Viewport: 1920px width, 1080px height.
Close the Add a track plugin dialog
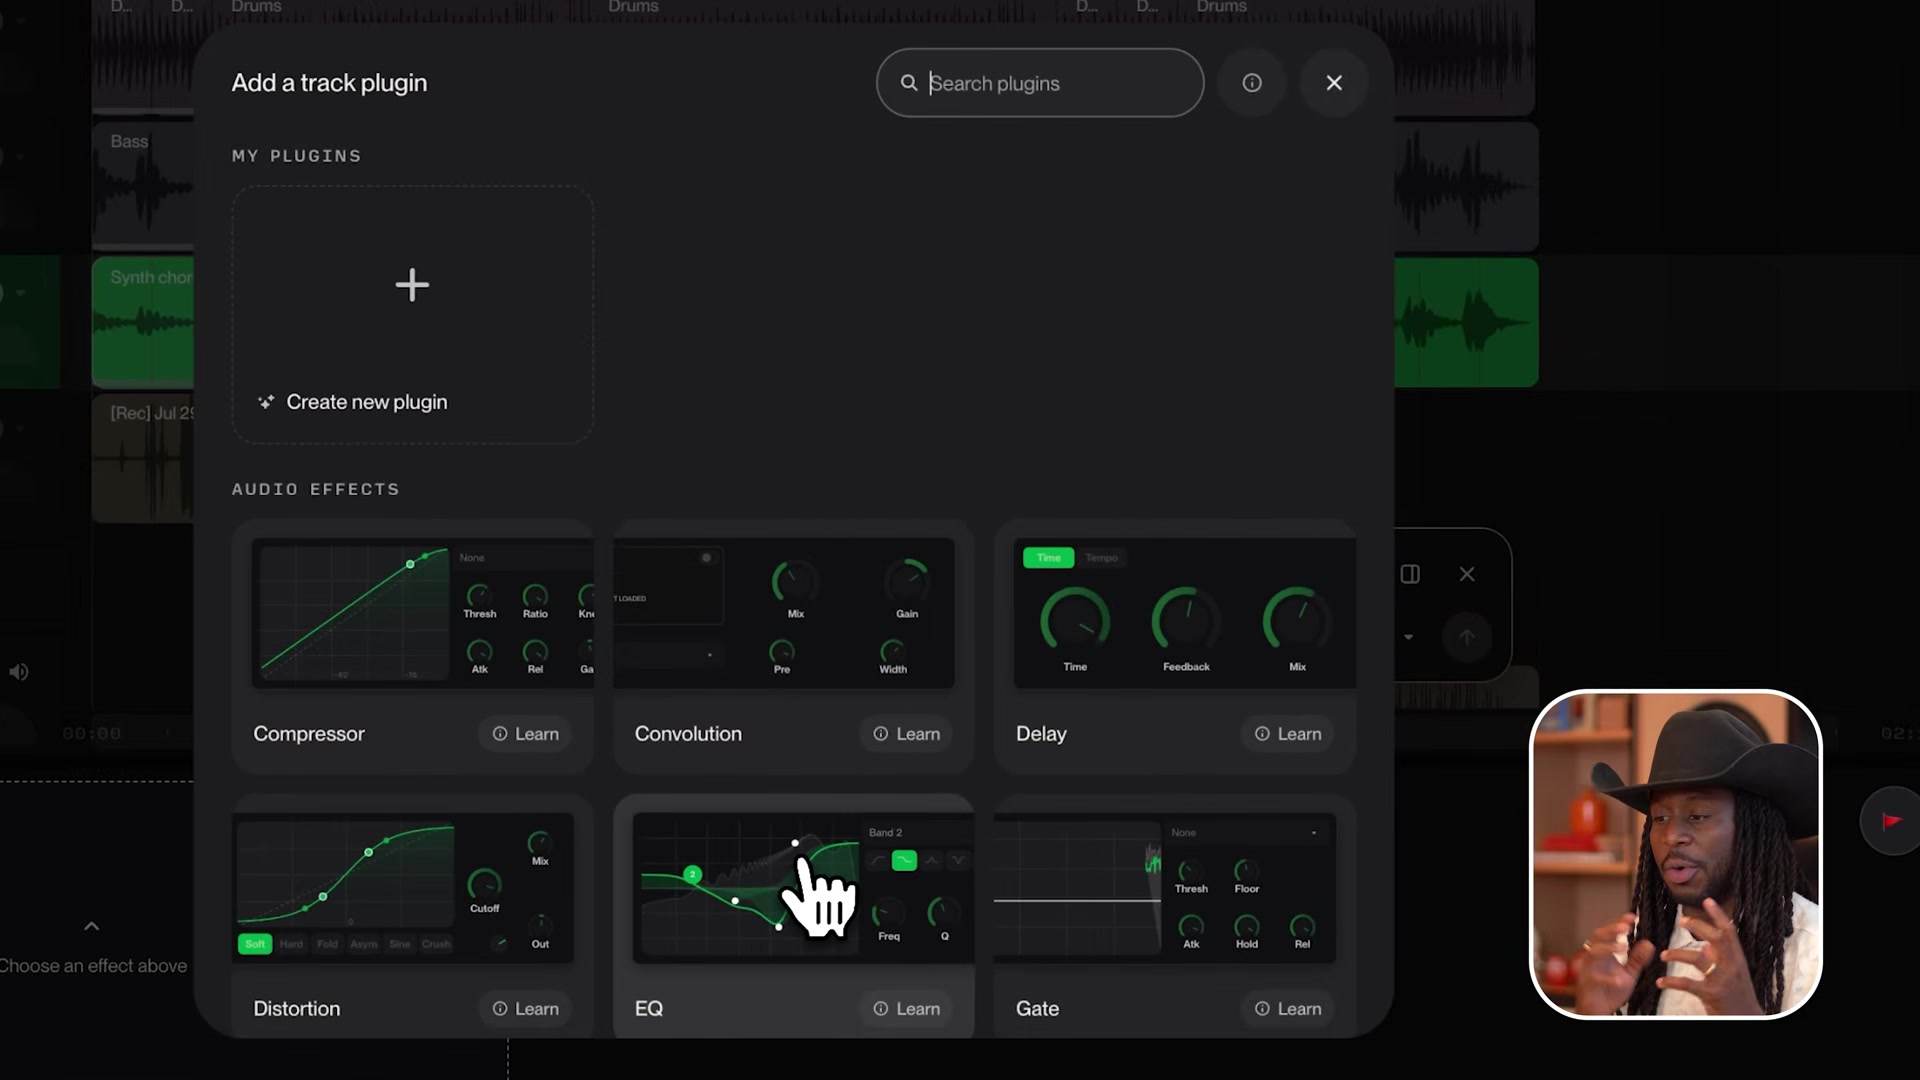[x=1334, y=83]
